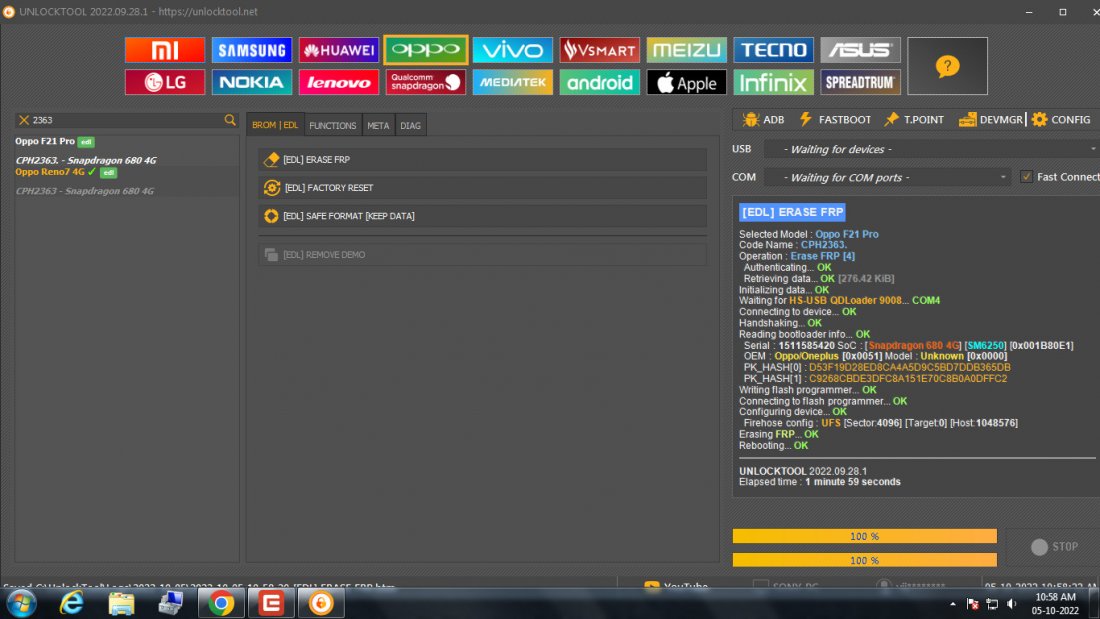This screenshot has width=1100, height=619.
Task: Select the Vsmart brand tile
Action: pyautogui.click(x=600, y=50)
